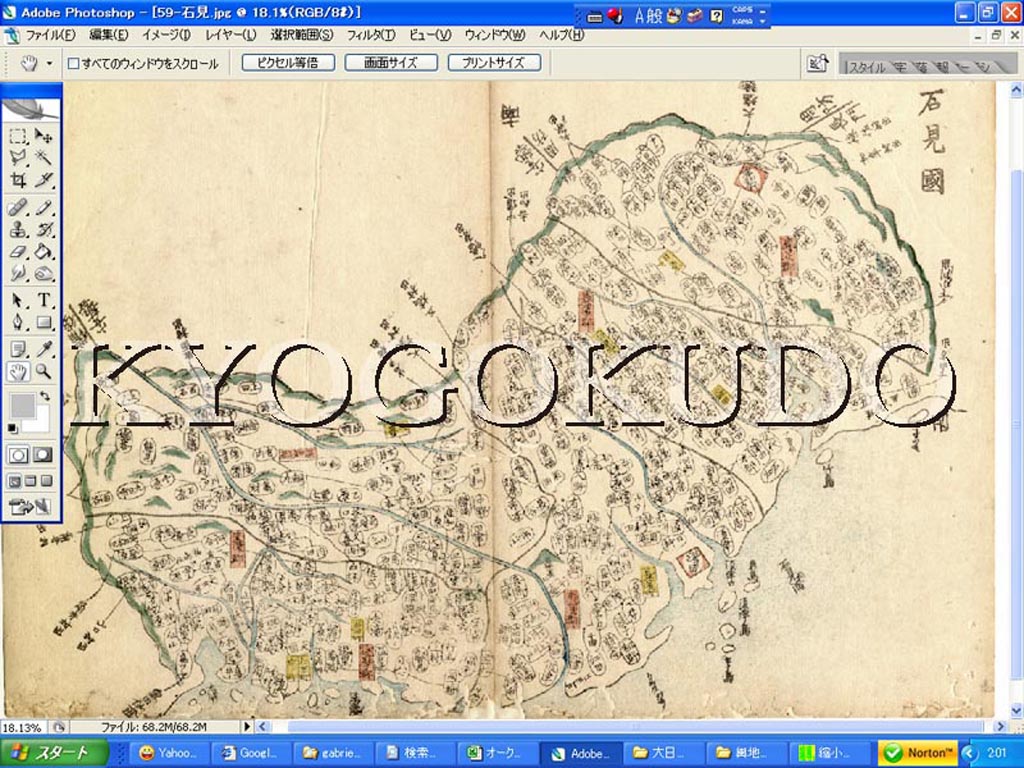The width and height of the screenshot is (1024, 768).
Task: Swap foreground and background colors
Action: [x=44, y=396]
